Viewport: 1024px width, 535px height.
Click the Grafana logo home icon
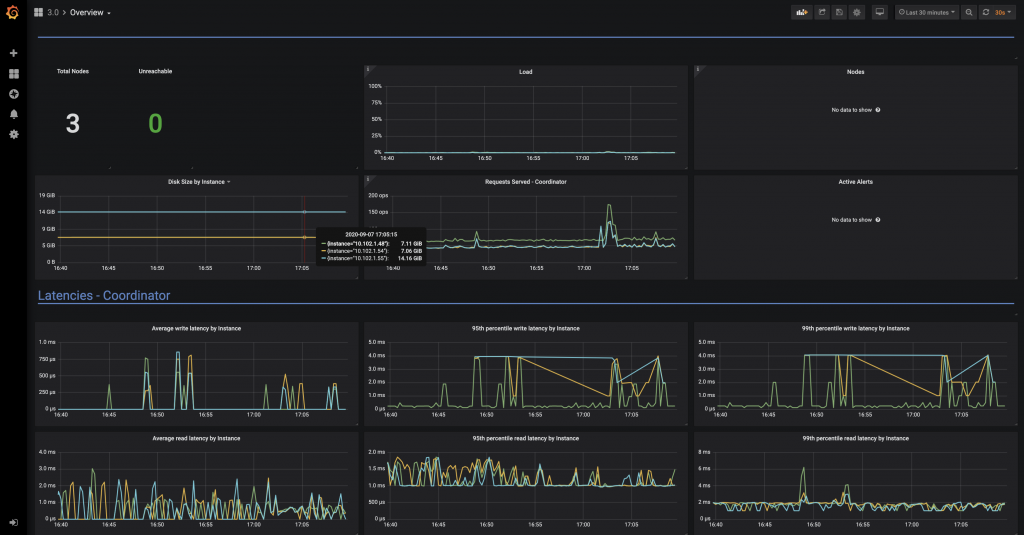(12, 12)
